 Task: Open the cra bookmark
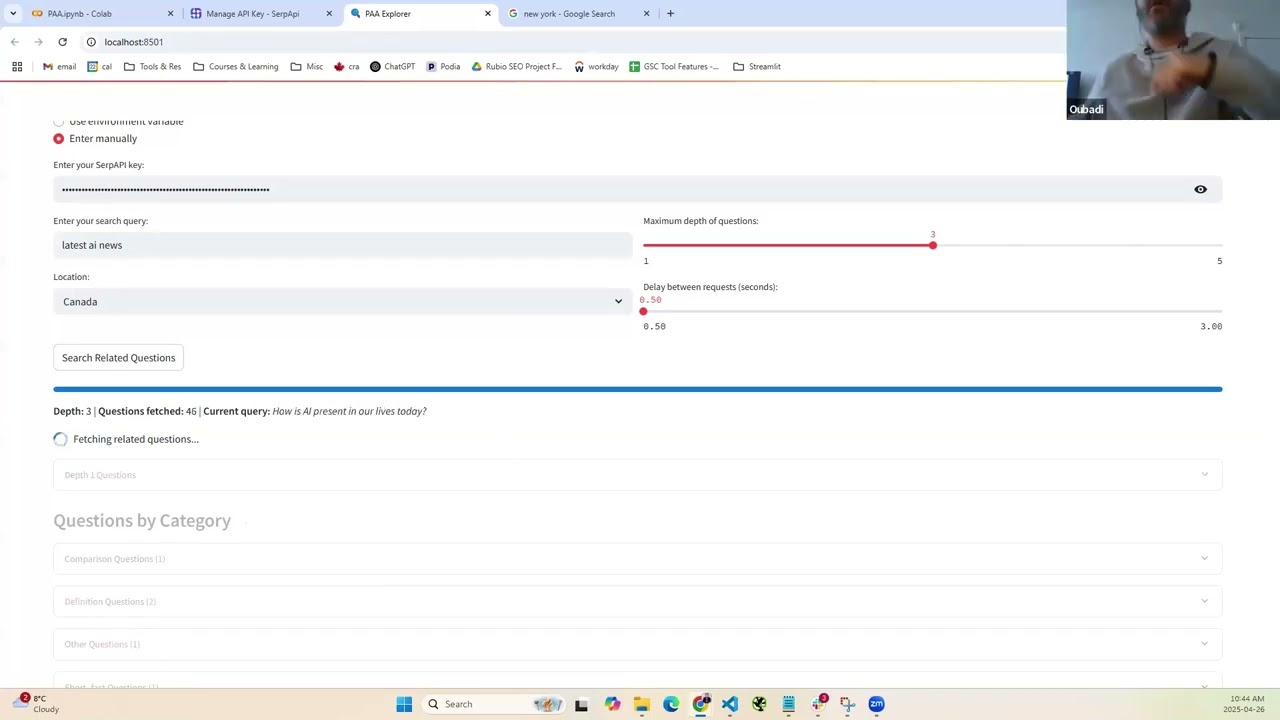(346, 66)
